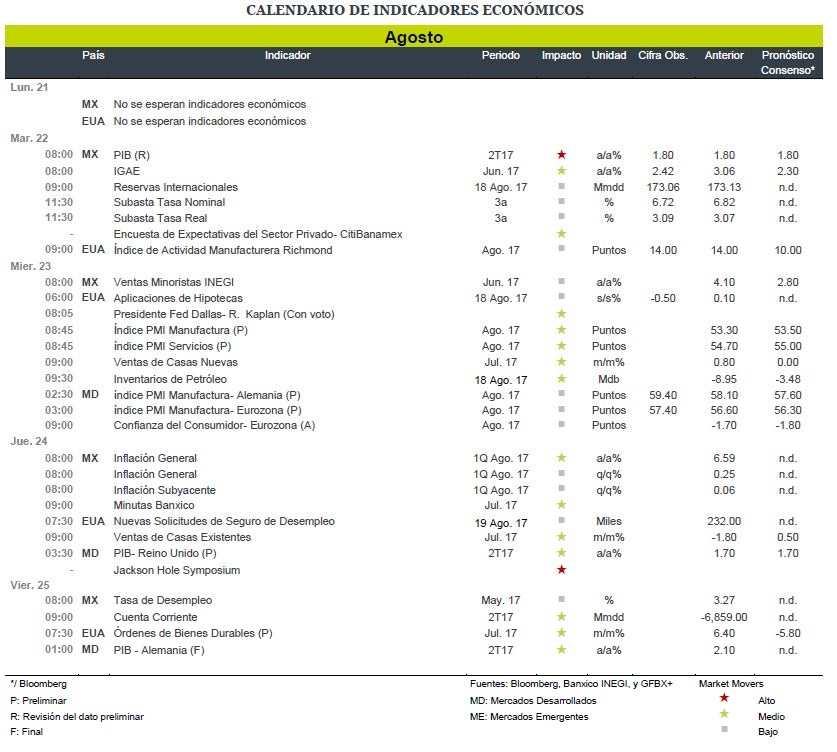The width and height of the screenshot is (837, 752).
Task: Click the yellow star for Índice PMI Manufactura (P)
Action: [x=561, y=330]
